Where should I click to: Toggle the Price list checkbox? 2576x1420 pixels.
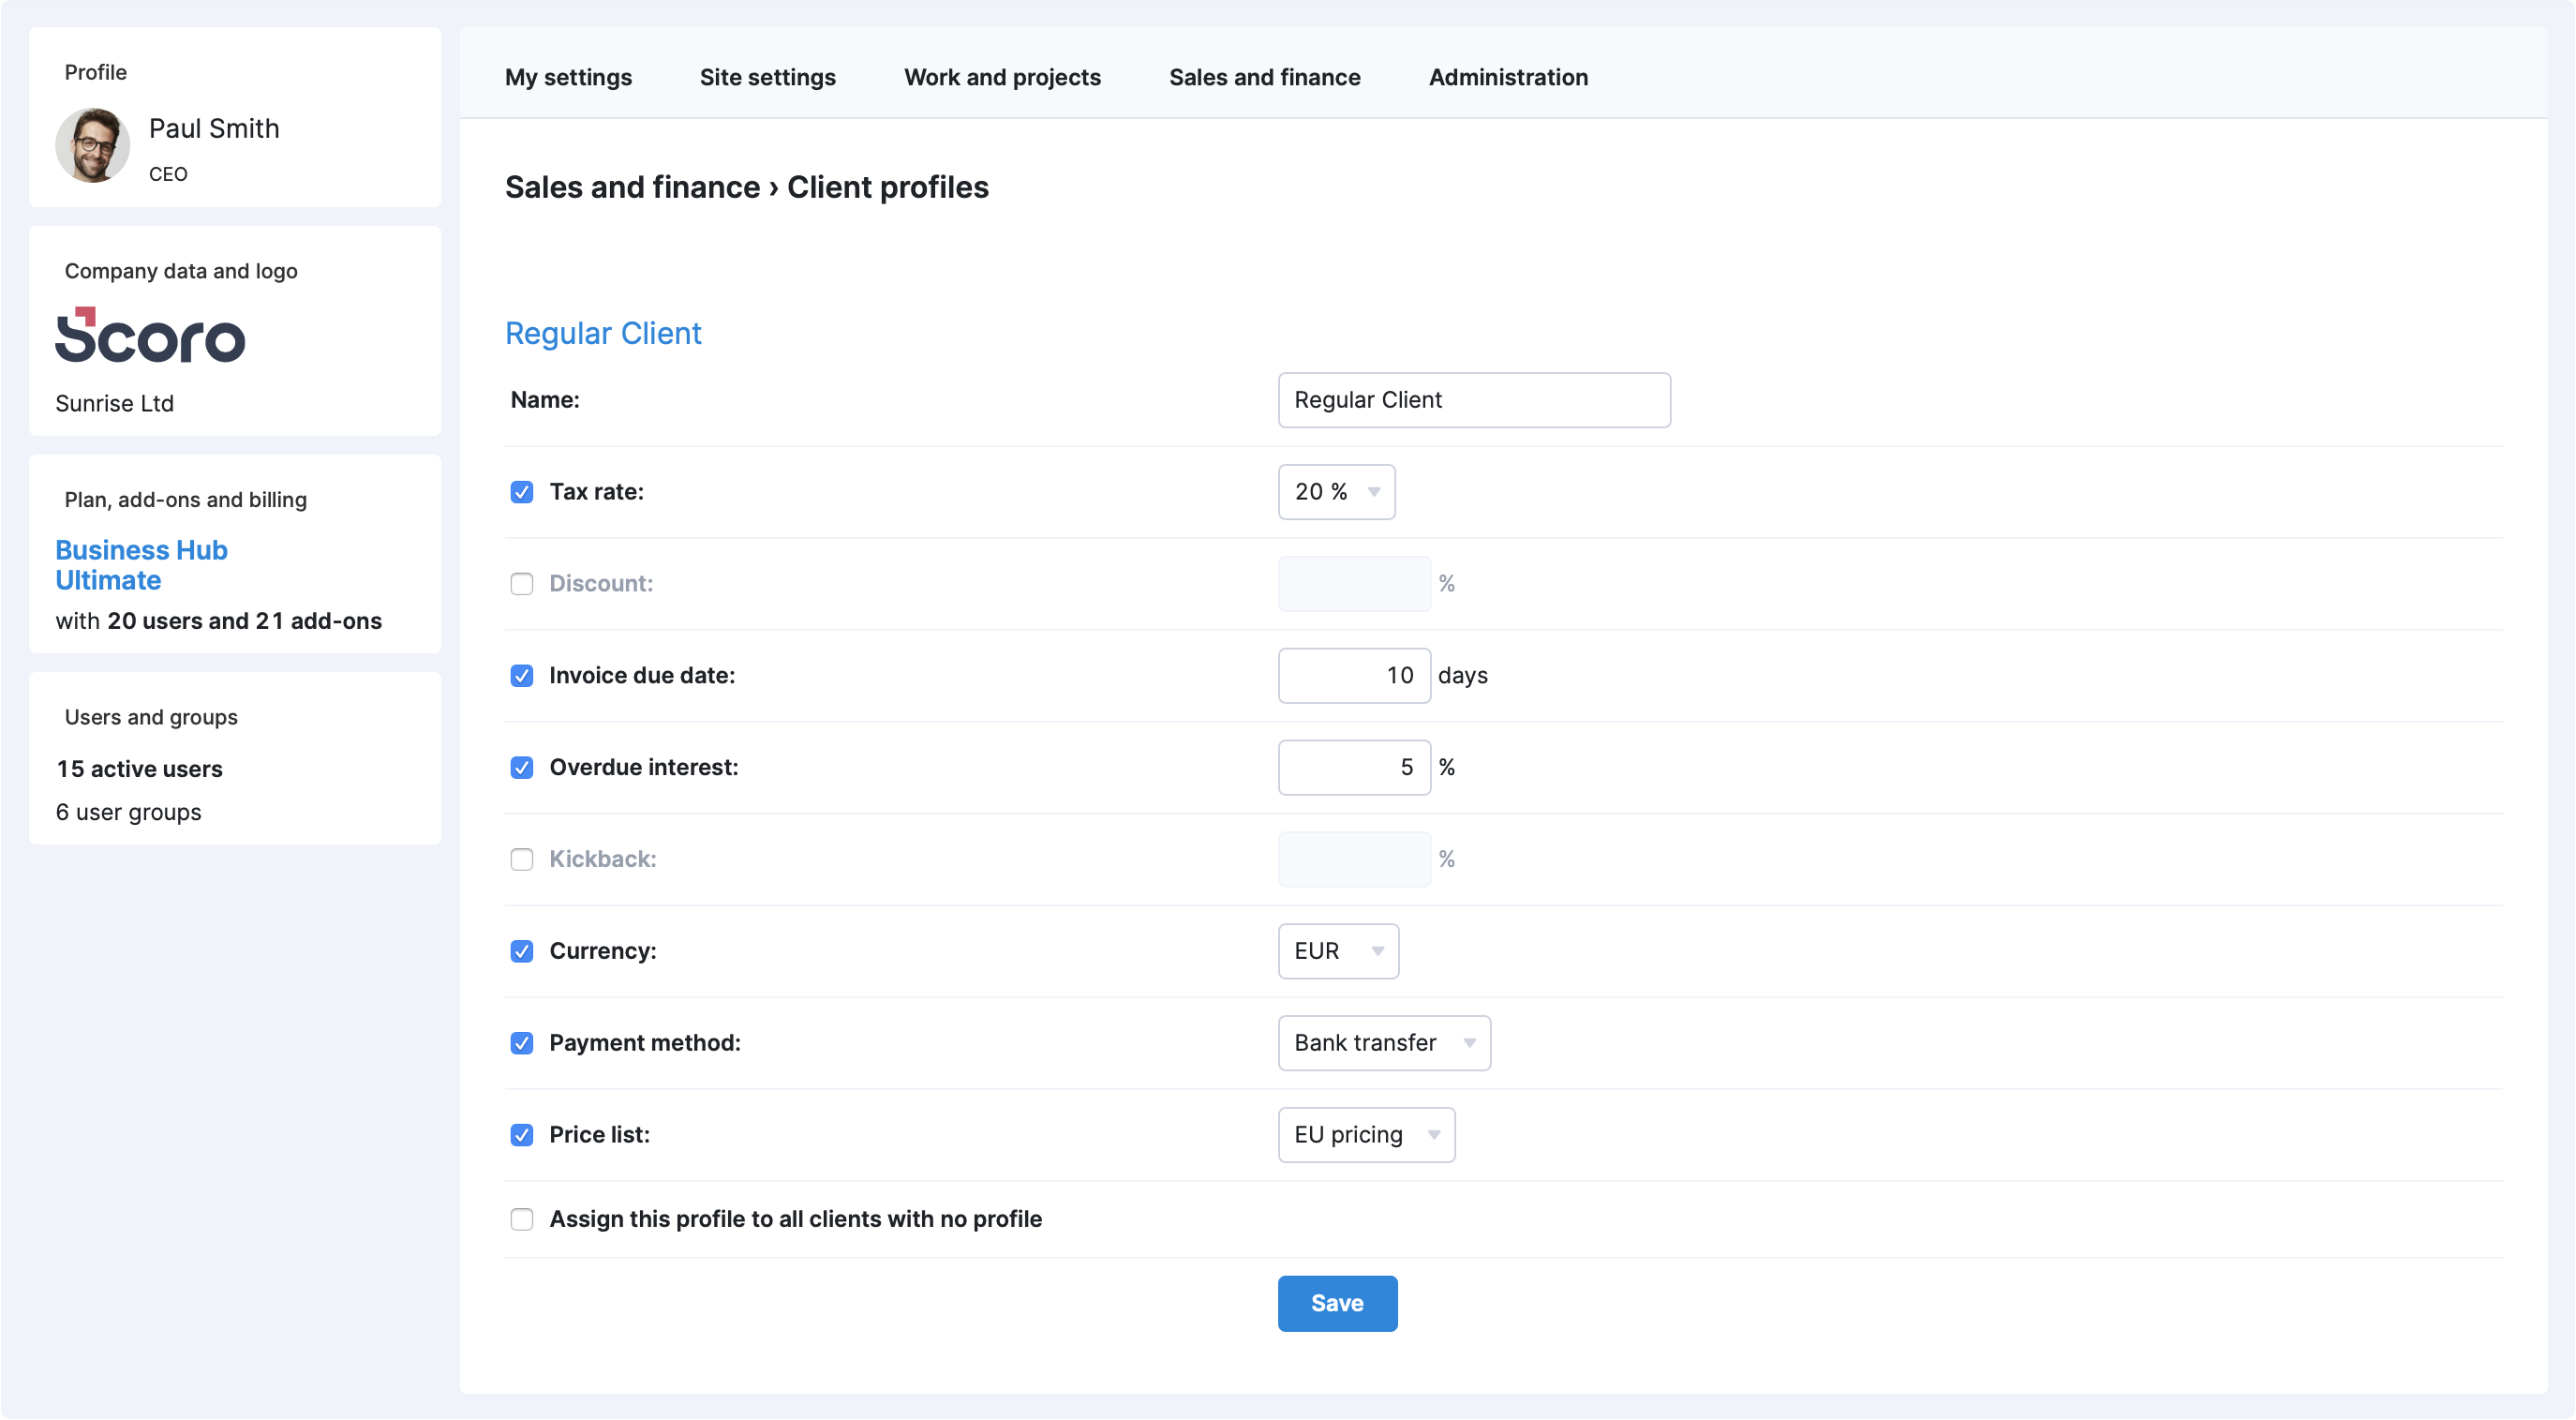[x=522, y=1136]
